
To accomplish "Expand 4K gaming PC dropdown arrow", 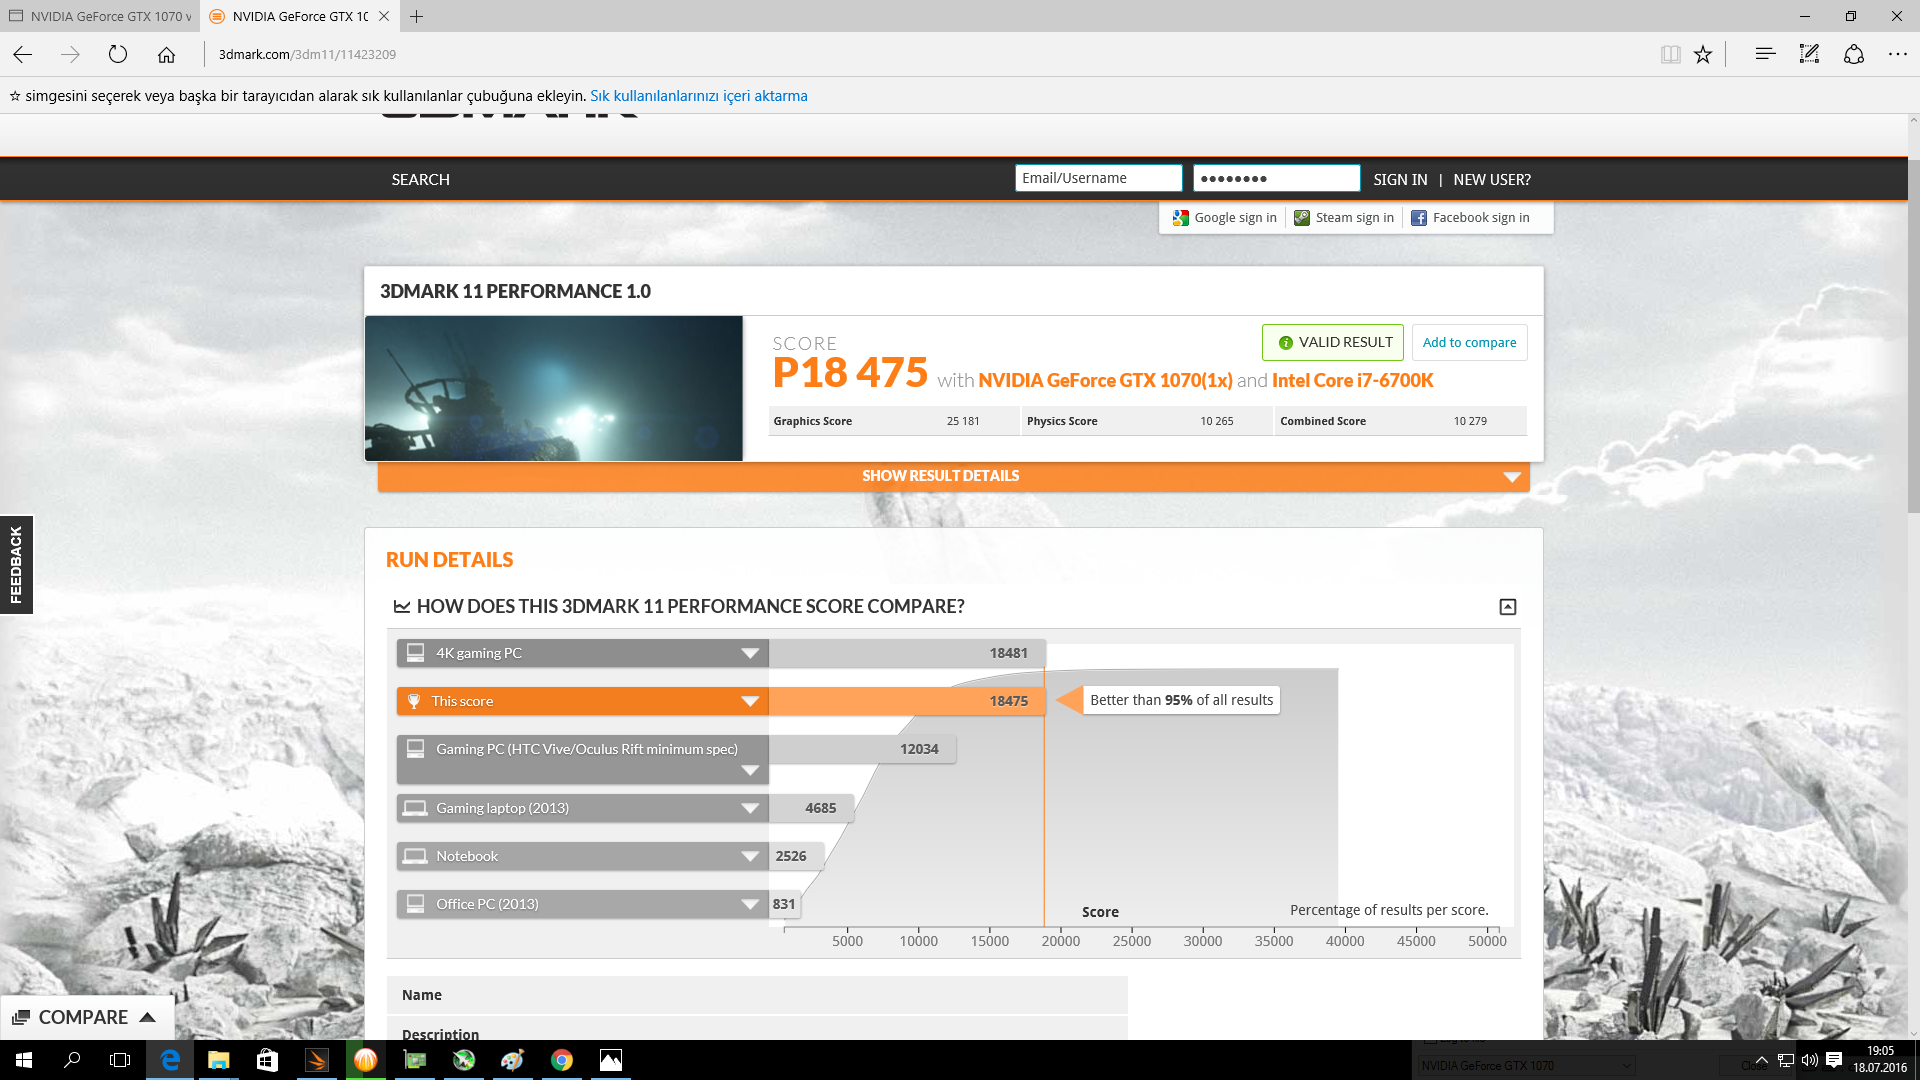I will [x=750, y=653].
